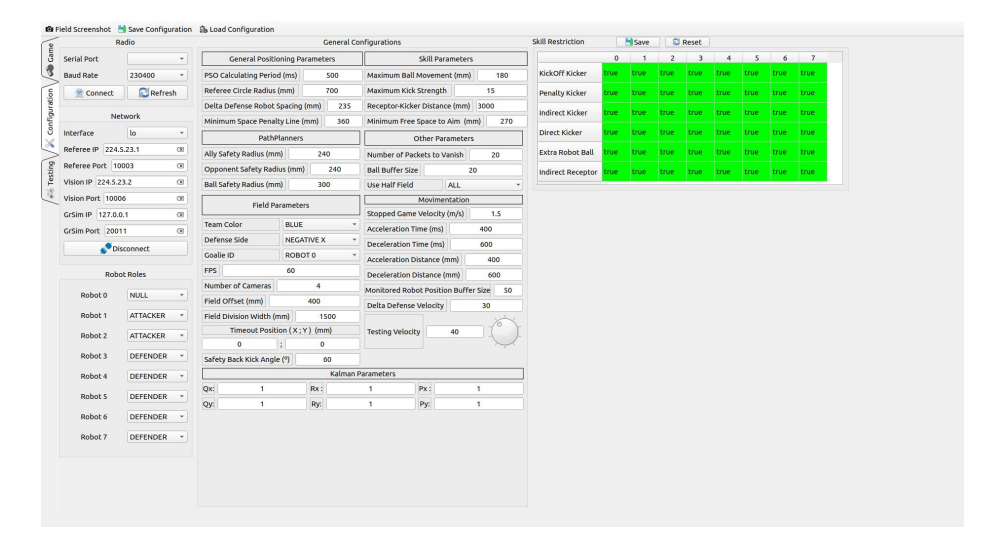Toggle Direct Kicker cell for robot 7
996x550 pixels.
813,132
